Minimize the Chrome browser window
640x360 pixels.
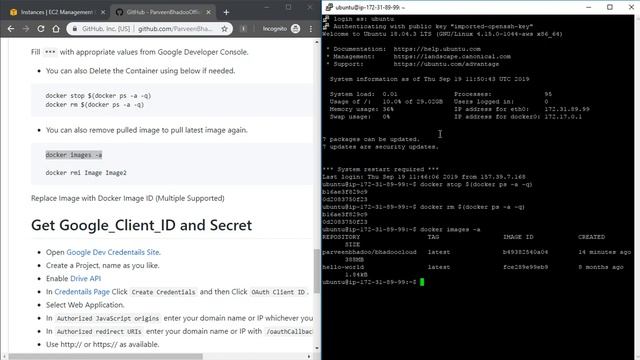pyautogui.click(x=267, y=7)
